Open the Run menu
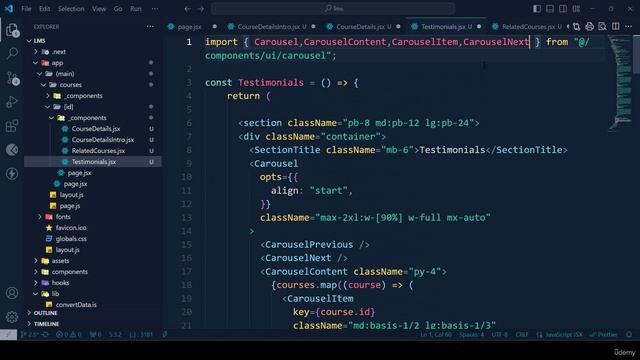Image resolution: width=640 pixels, height=360 pixels. coord(136,9)
